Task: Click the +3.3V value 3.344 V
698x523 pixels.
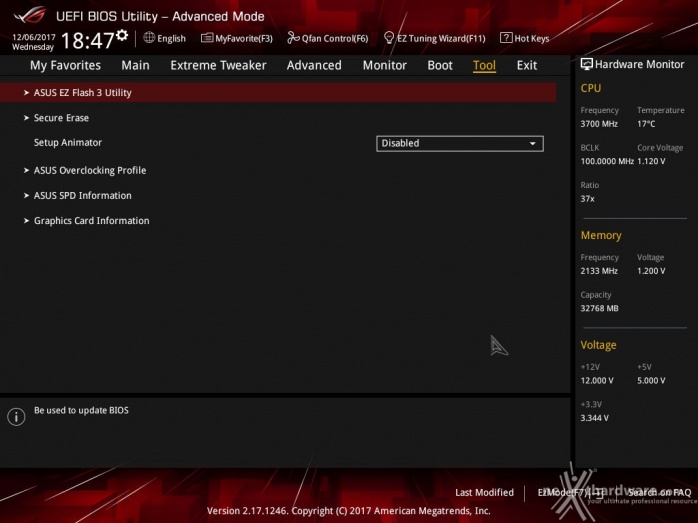Action: [595, 418]
